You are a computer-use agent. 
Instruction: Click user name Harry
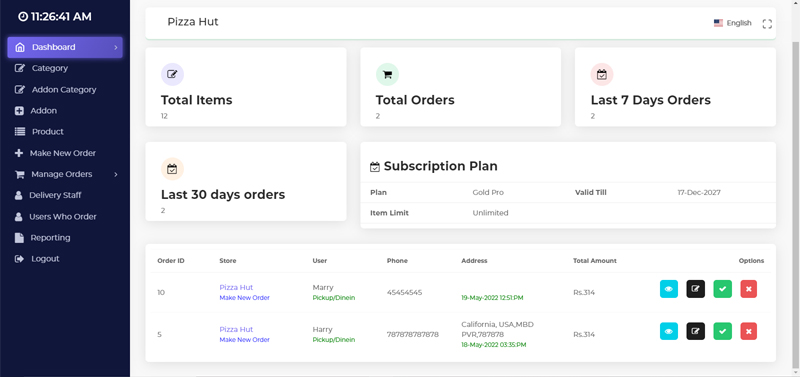point(322,330)
